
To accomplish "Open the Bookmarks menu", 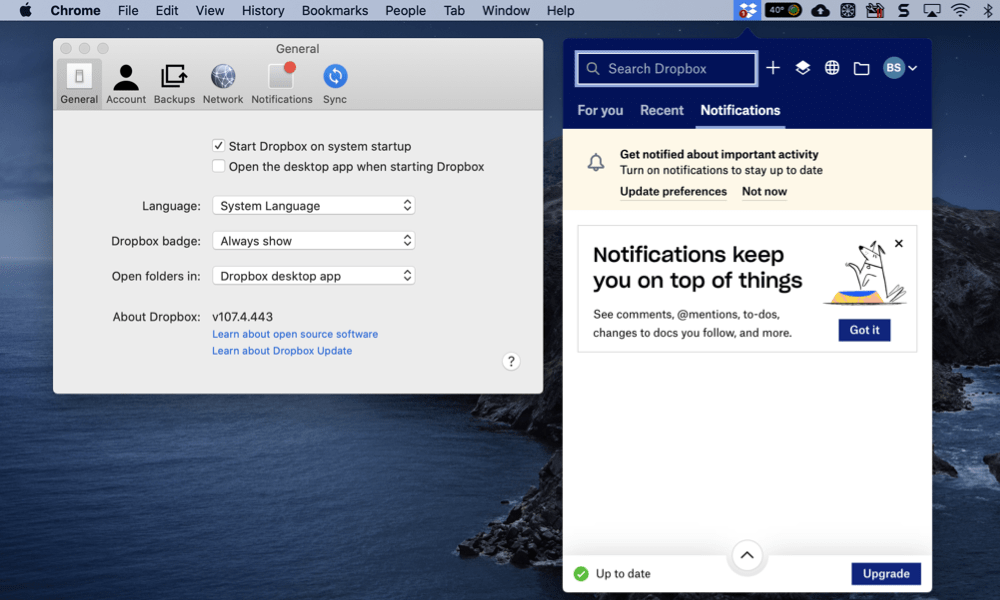I will click(x=335, y=10).
